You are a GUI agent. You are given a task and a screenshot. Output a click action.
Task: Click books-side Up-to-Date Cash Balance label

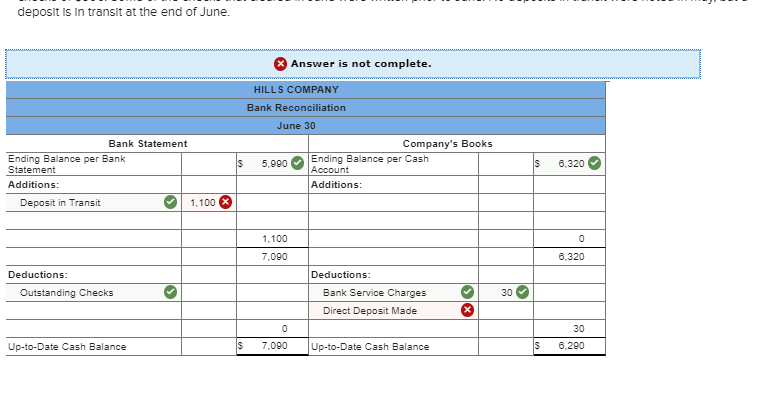click(x=370, y=346)
